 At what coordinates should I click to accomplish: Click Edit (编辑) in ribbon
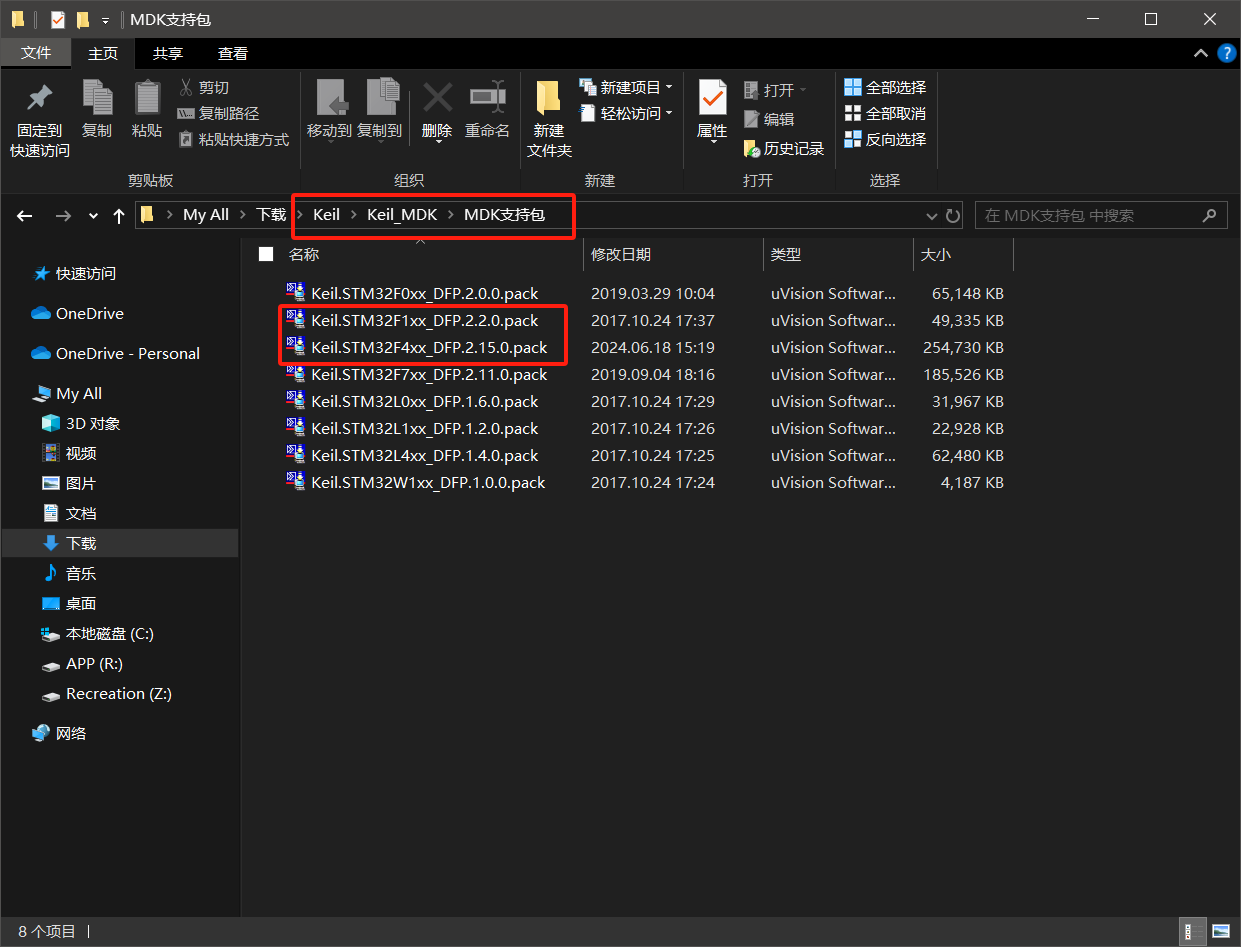pos(770,119)
